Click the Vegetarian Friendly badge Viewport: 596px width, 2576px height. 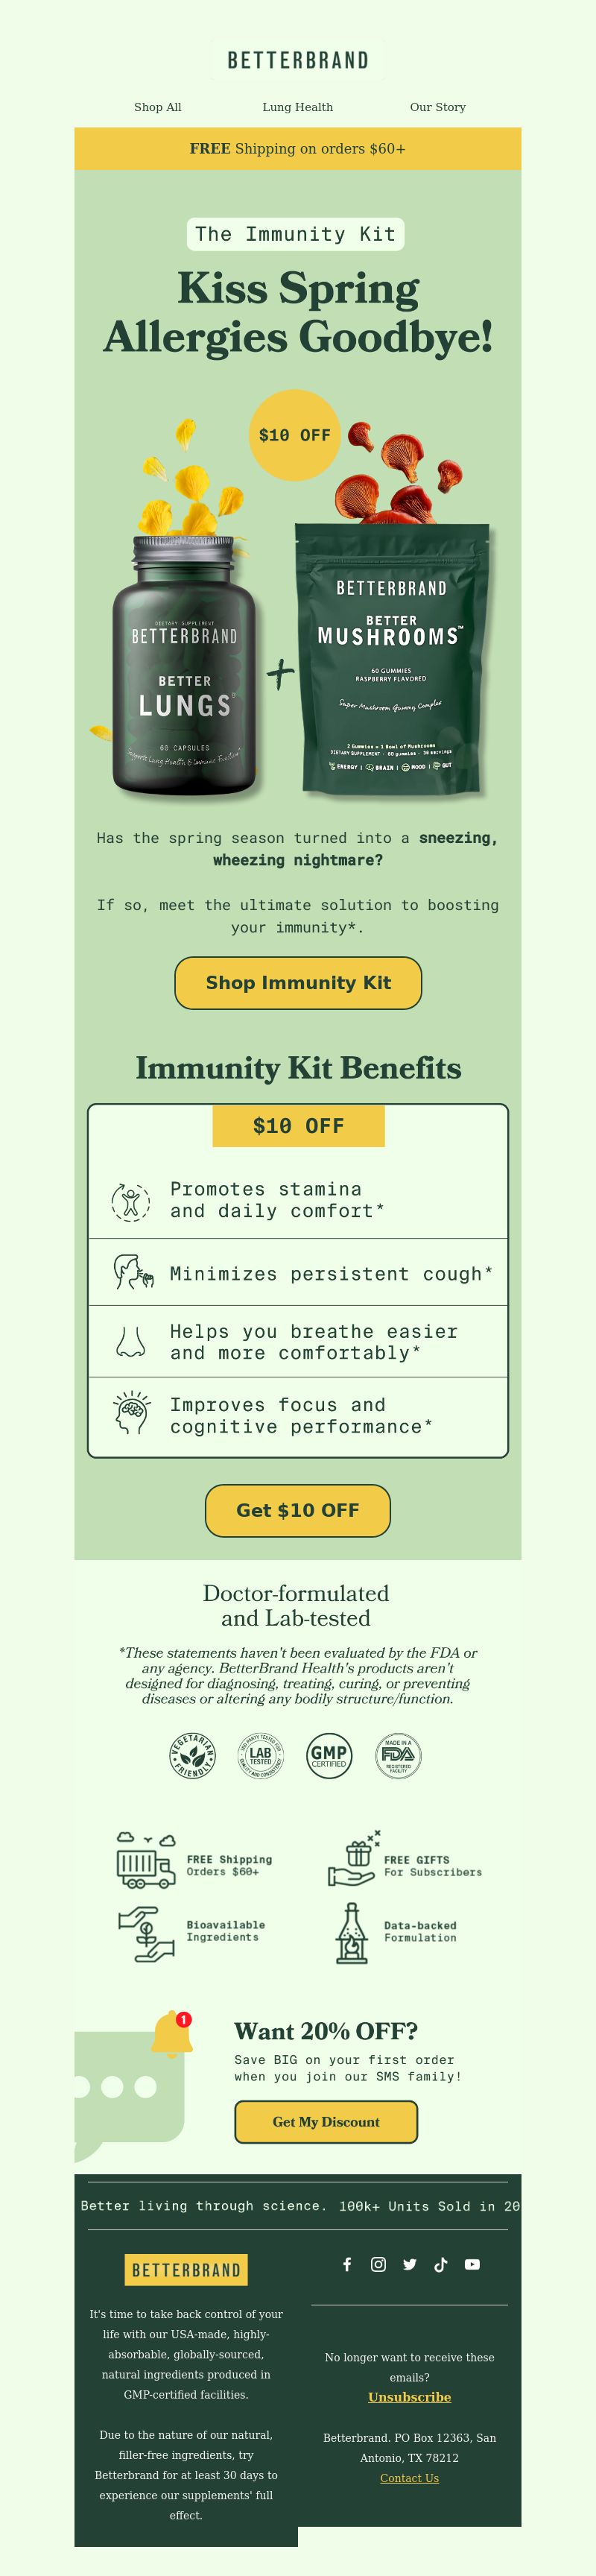(192, 1755)
